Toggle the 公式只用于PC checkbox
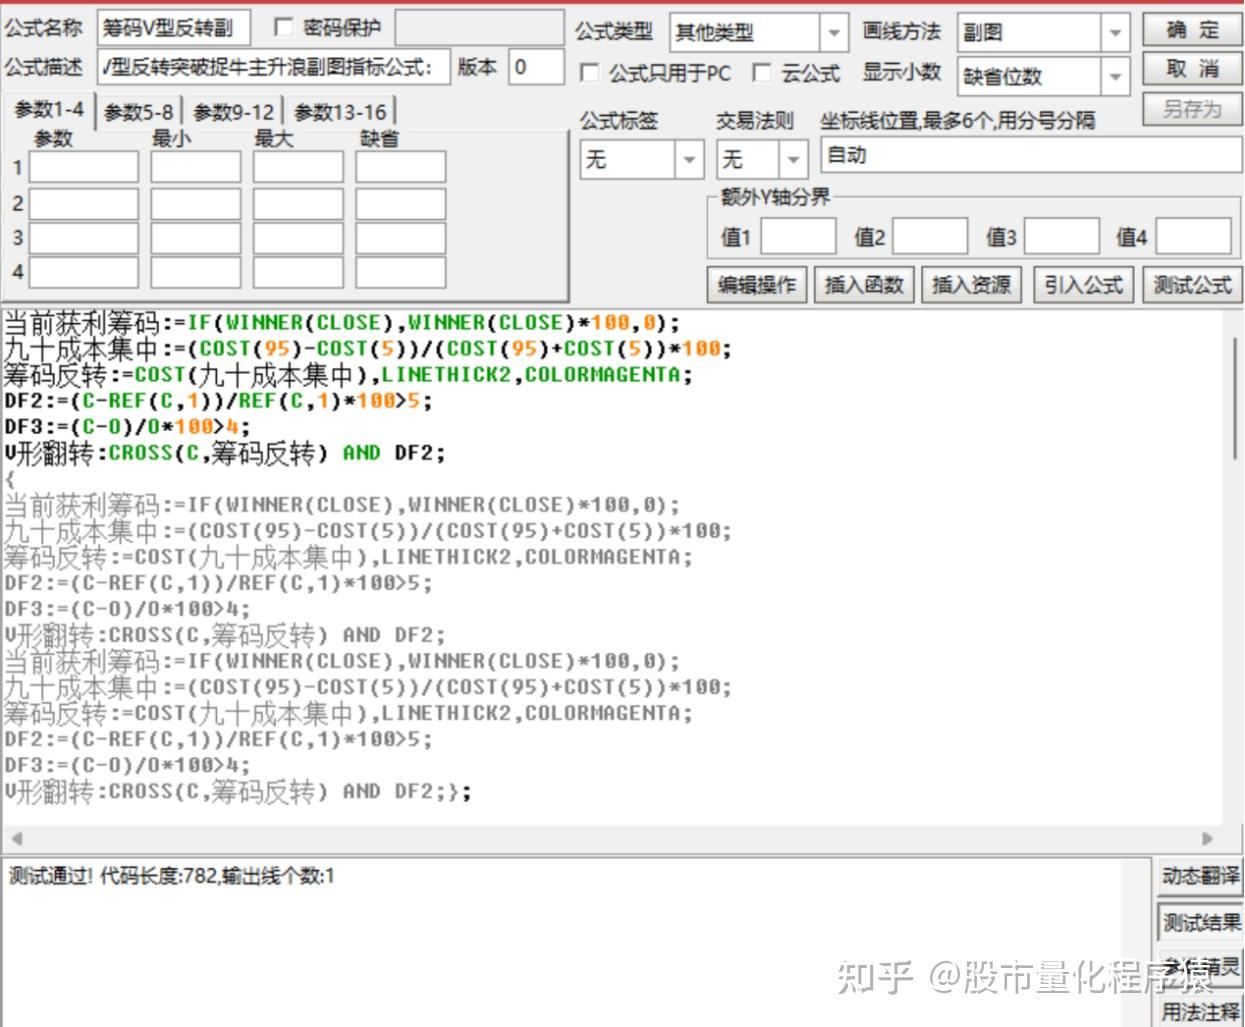 590,73
